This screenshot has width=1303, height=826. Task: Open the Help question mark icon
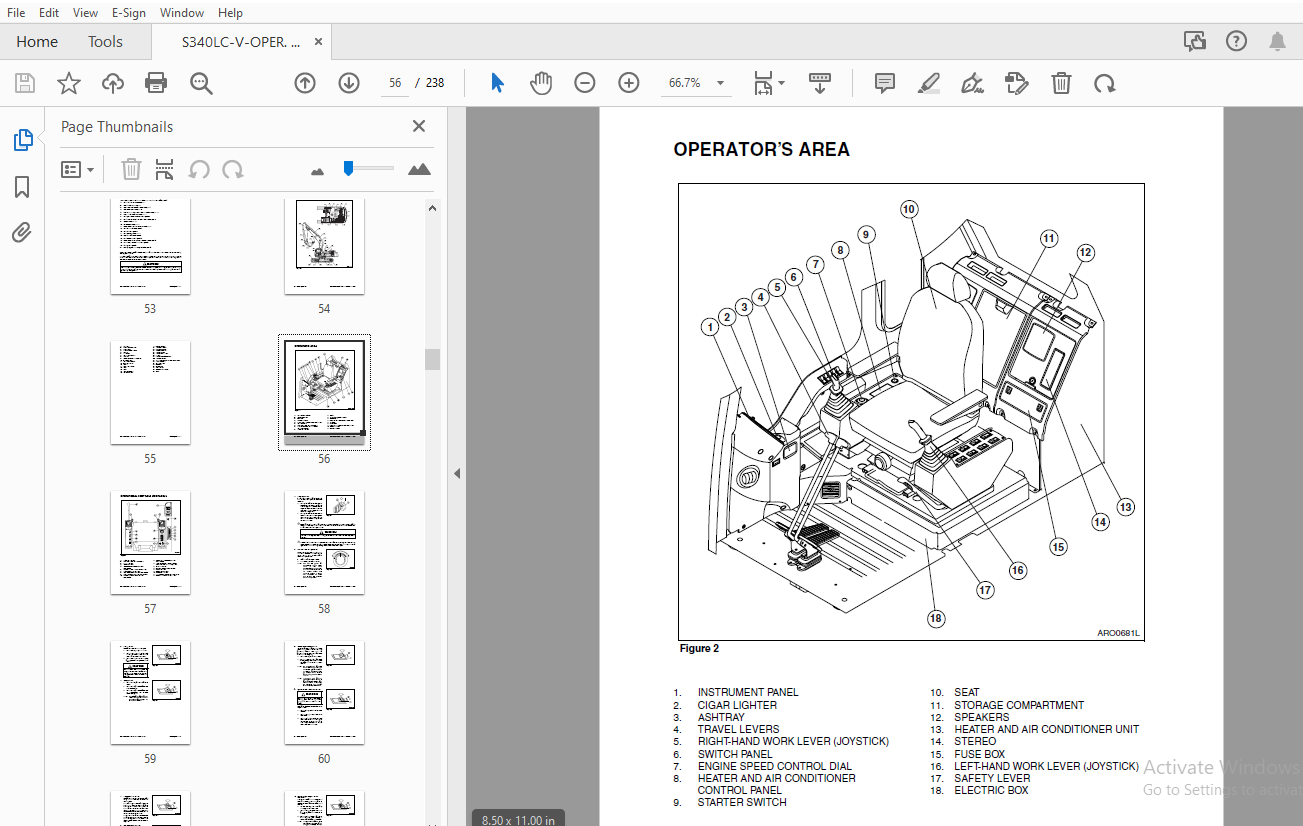pyautogui.click(x=1236, y=41)
